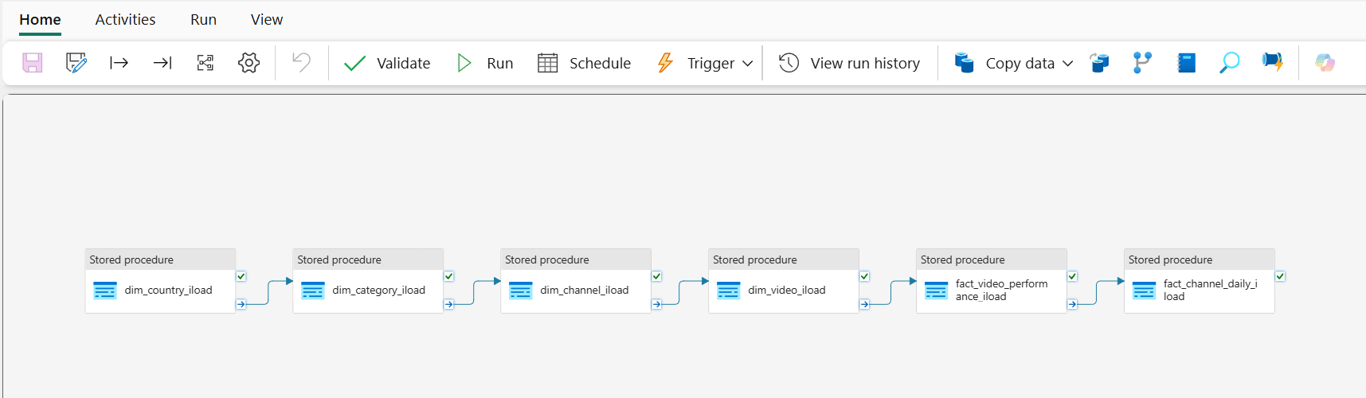Open the View tab

coord(266,19)
